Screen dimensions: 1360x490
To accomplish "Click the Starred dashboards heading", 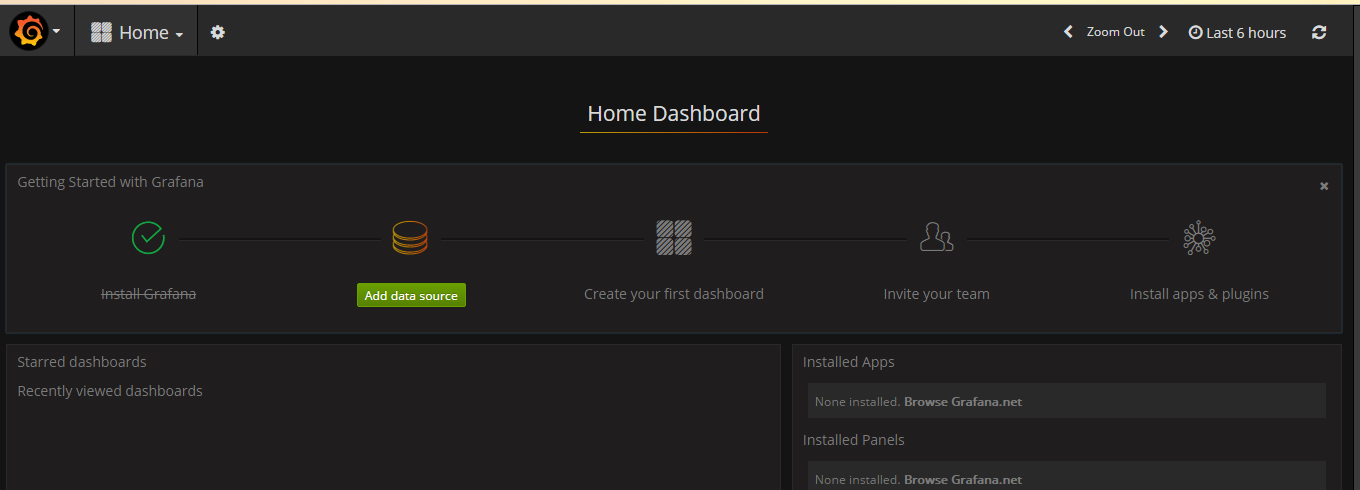I will coord(82,362).
